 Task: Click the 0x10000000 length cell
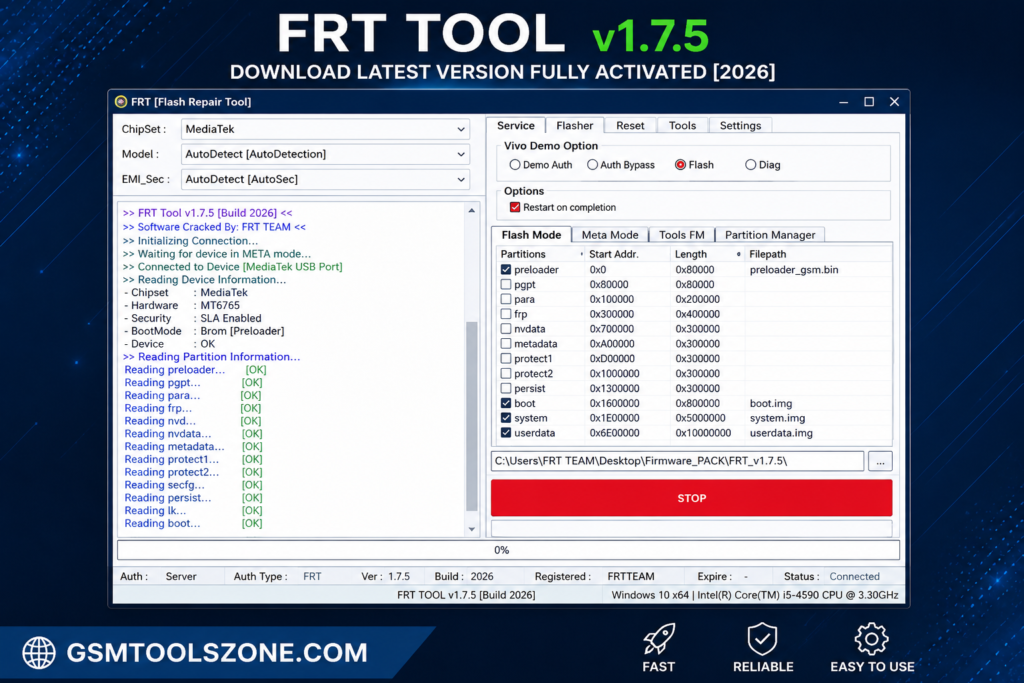pyautogui.click(x=703, y=433)
